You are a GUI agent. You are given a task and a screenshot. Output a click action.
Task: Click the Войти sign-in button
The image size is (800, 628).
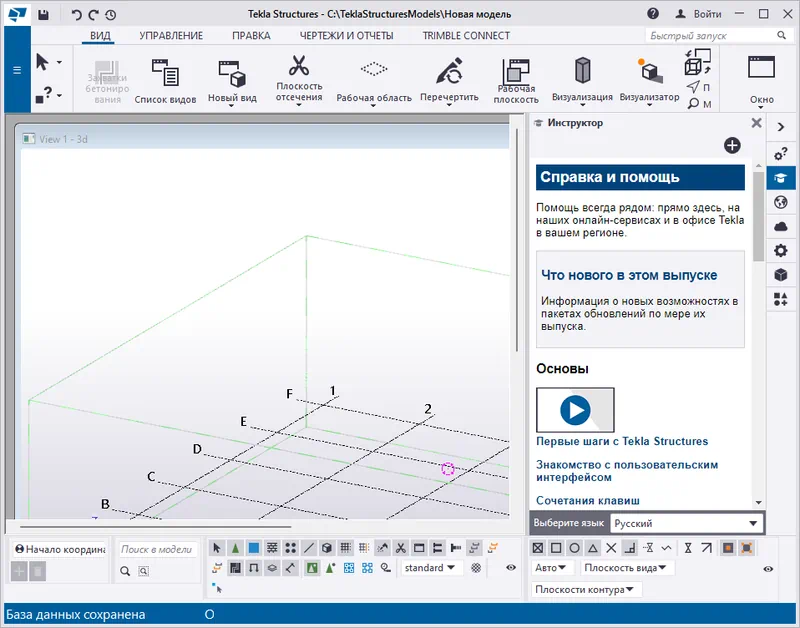point(698,14)
